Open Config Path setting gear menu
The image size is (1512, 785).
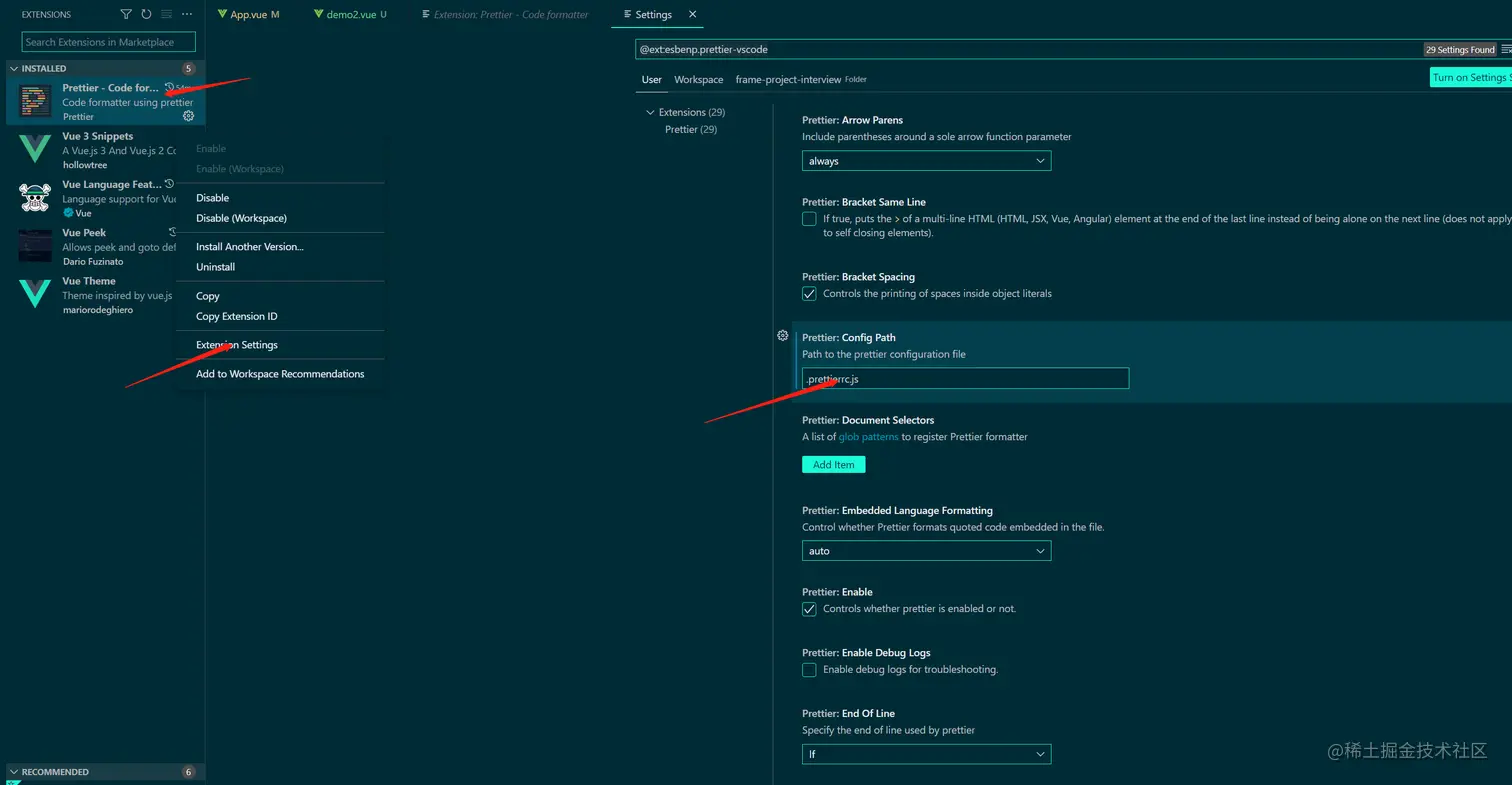point(783,336)
